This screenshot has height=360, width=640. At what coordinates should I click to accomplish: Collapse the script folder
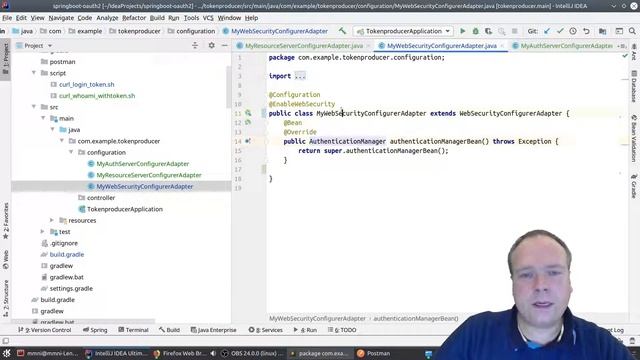tap(34, 73)
